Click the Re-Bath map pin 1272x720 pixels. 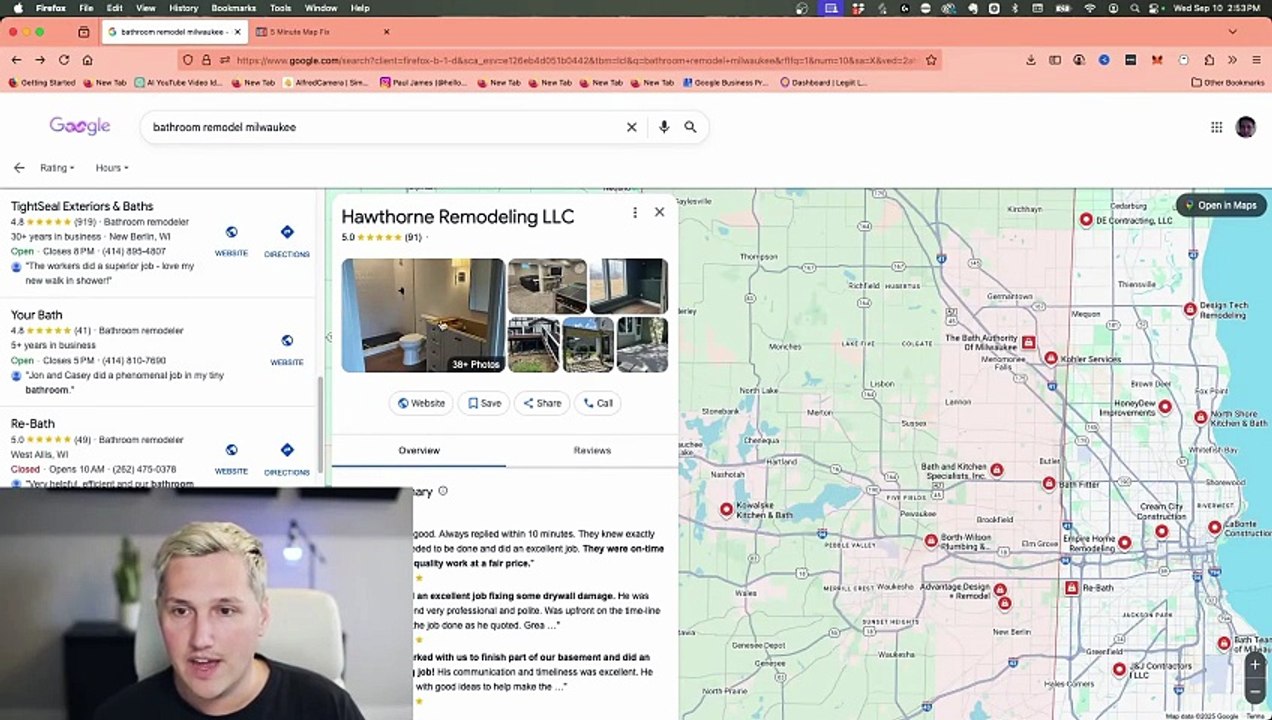(1072, 588)
